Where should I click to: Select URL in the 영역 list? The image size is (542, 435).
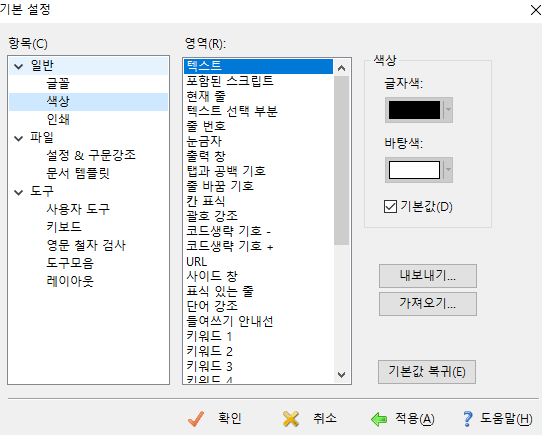pyautogui.click(x=259, y=261)
